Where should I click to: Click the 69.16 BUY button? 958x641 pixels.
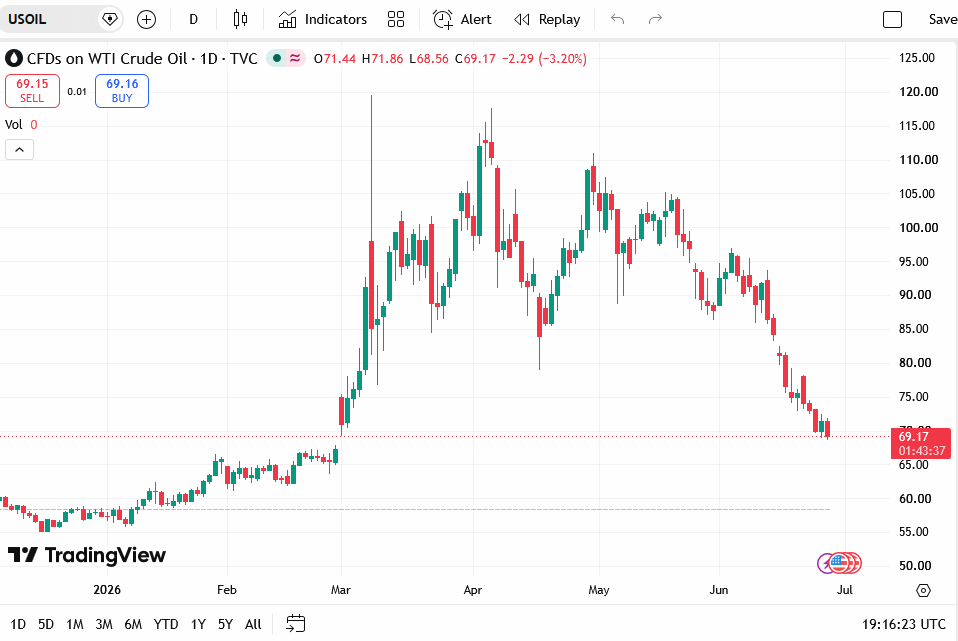(122, 90)
